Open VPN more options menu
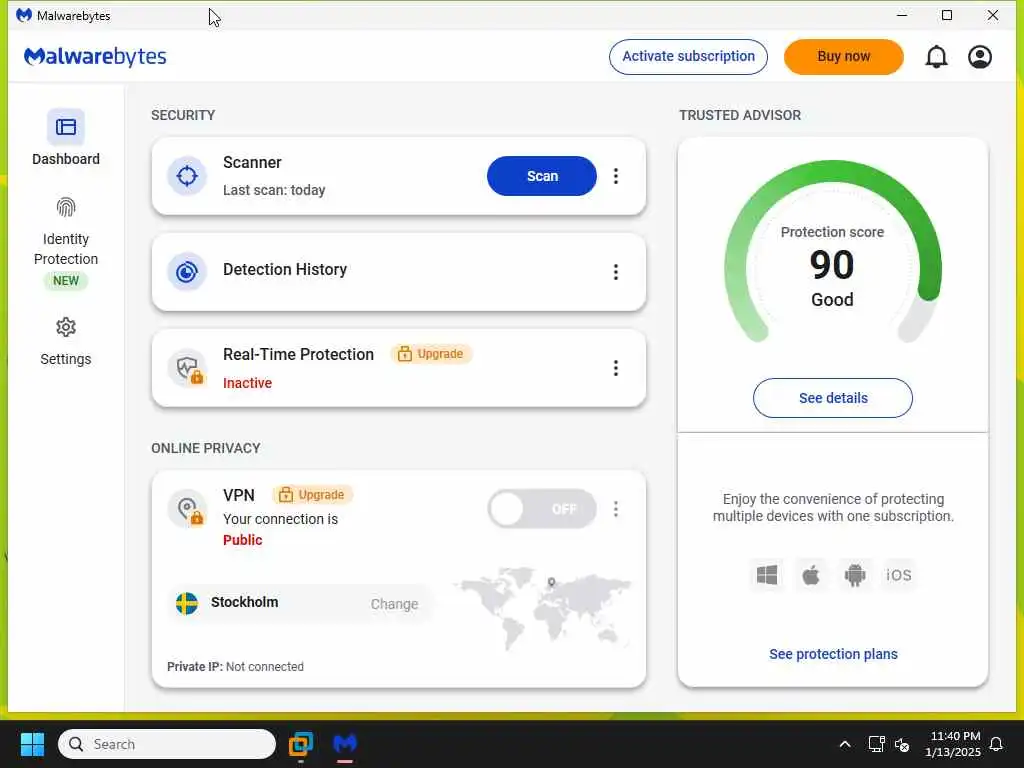1024x768 pixels. pos(615,509)
